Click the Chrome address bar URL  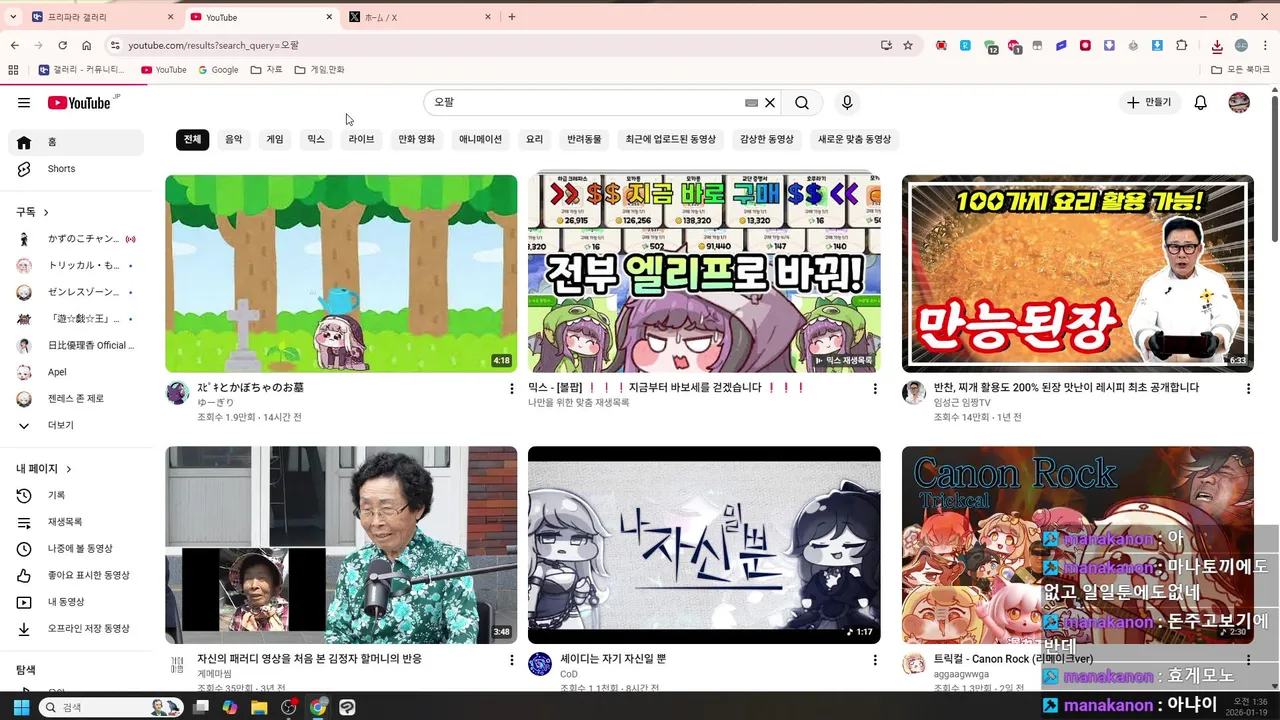(x=213, y=45)
